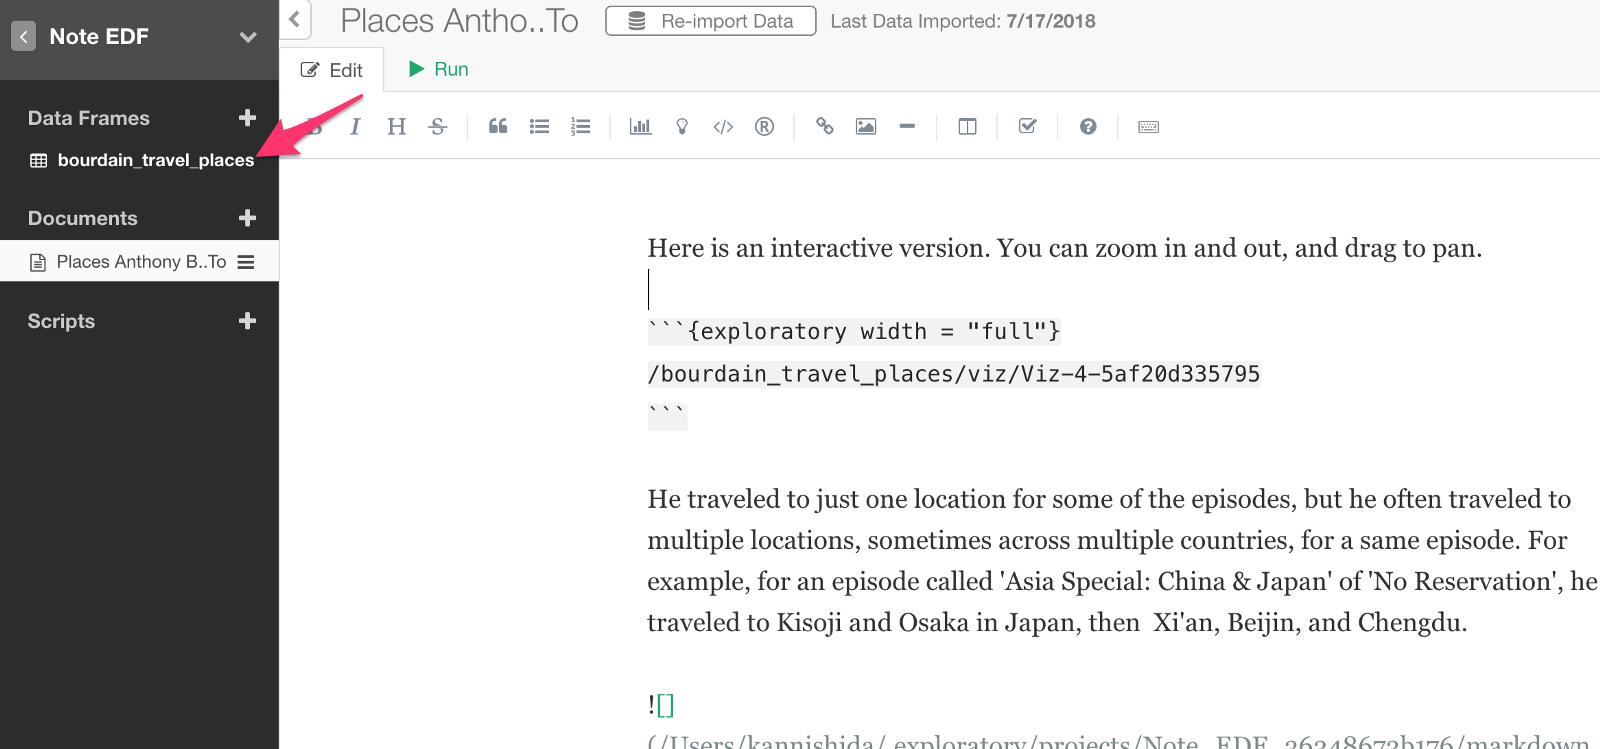Add a new Data Frame
Screen dimensions: 1600x749
tap(248, 118)
